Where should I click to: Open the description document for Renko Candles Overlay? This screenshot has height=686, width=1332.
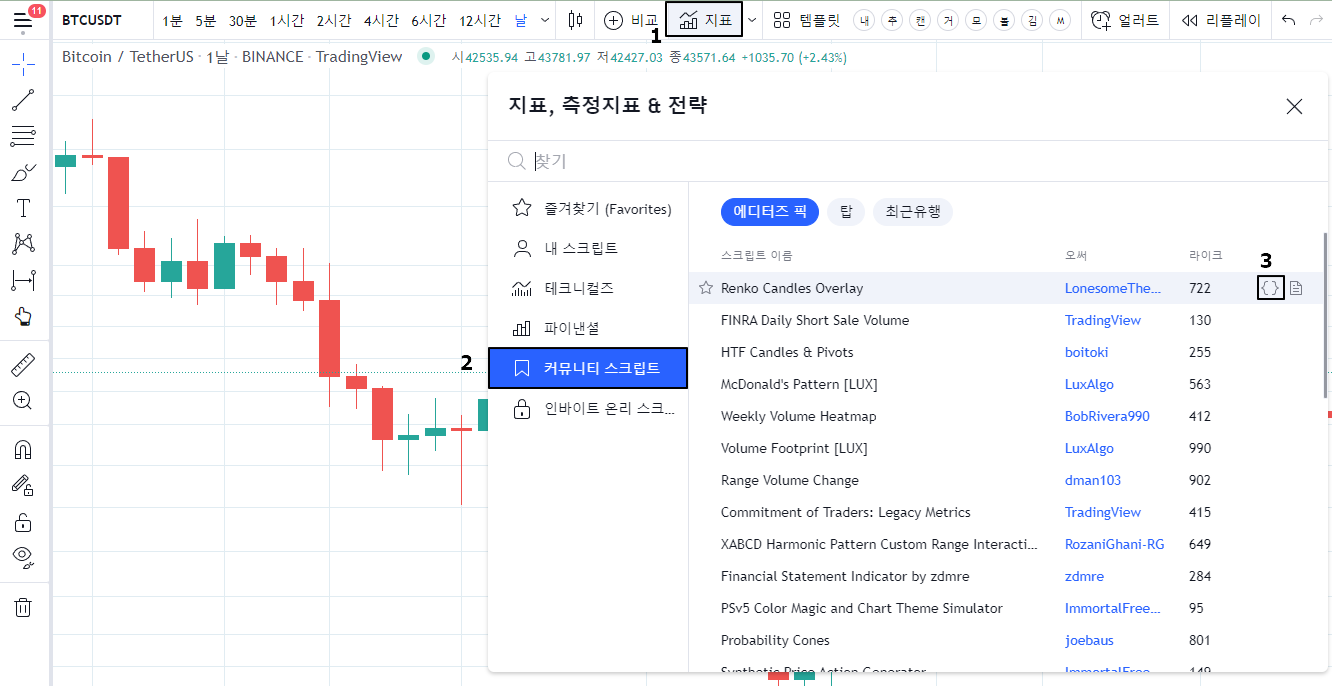click(x=1296, y=288)
